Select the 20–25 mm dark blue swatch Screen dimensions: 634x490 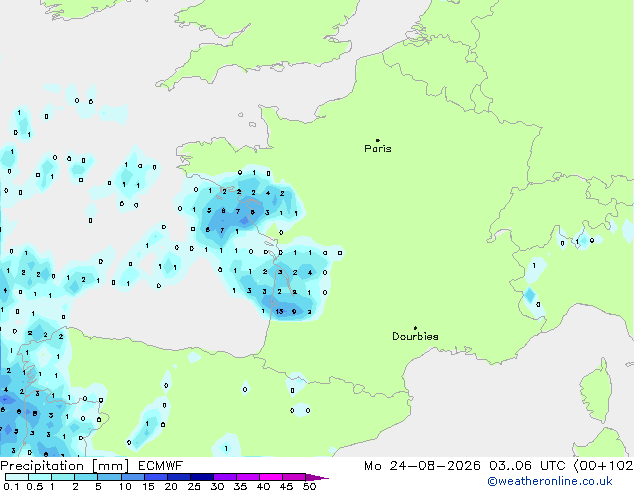[179, 477]
